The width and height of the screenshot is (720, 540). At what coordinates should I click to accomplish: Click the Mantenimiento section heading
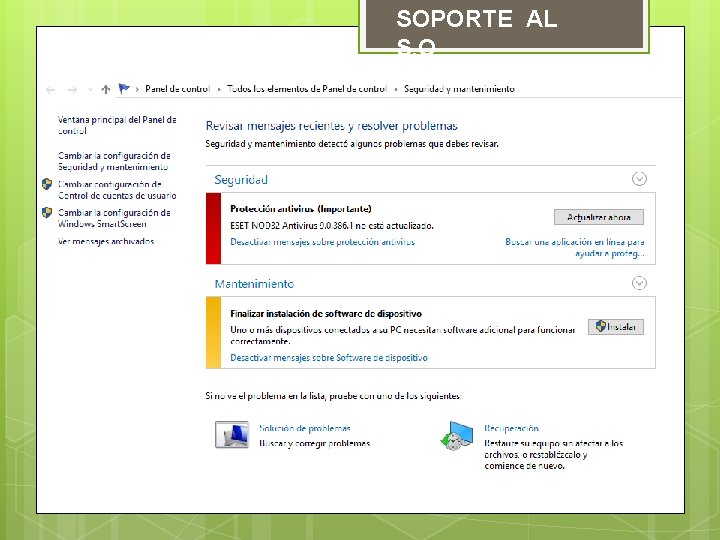[254, 284]
